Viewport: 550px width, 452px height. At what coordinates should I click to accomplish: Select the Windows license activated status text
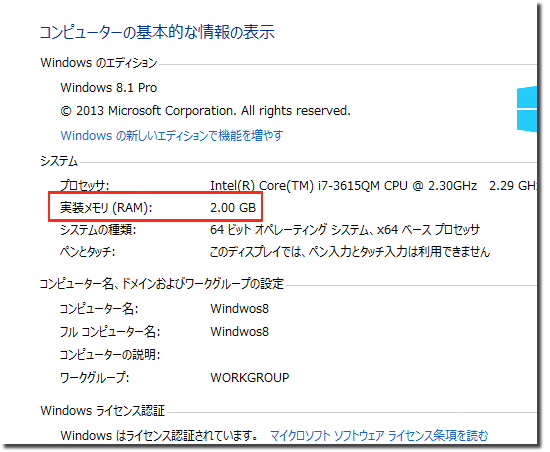click(160, 436)
